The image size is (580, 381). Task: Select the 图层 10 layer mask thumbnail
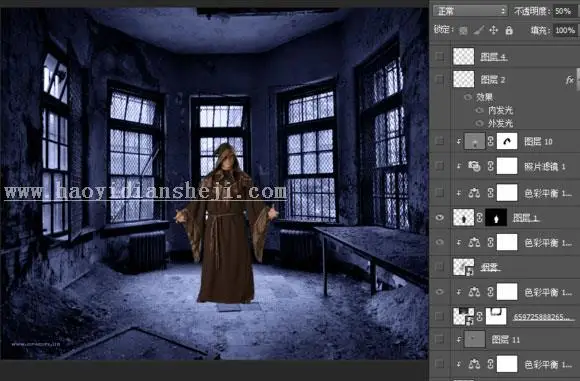point(507,141)
